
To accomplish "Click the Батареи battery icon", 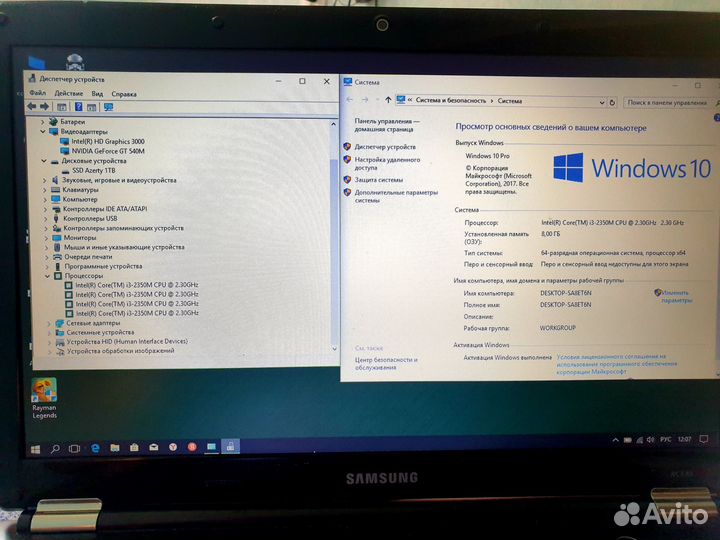I will coord(53,121).
